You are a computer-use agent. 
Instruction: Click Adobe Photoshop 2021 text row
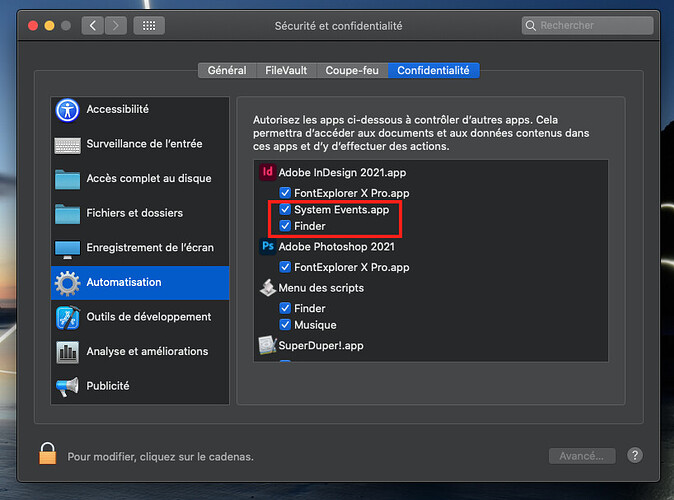point(336,247)
